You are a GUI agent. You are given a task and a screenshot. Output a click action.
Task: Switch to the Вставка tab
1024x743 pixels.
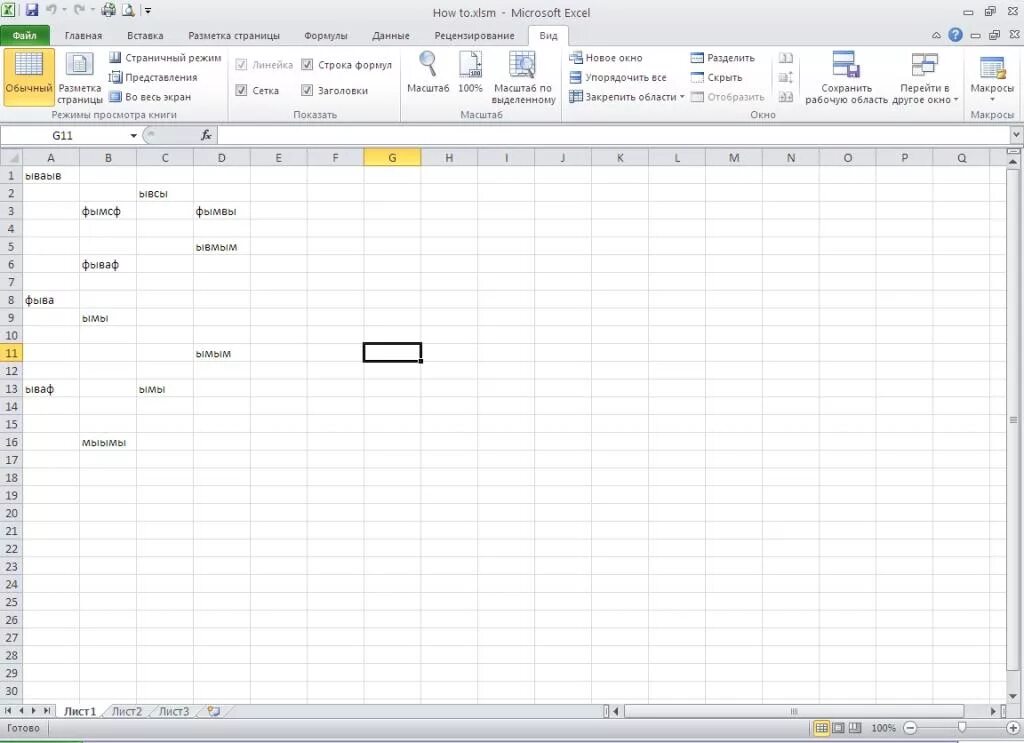pos(145,35)
